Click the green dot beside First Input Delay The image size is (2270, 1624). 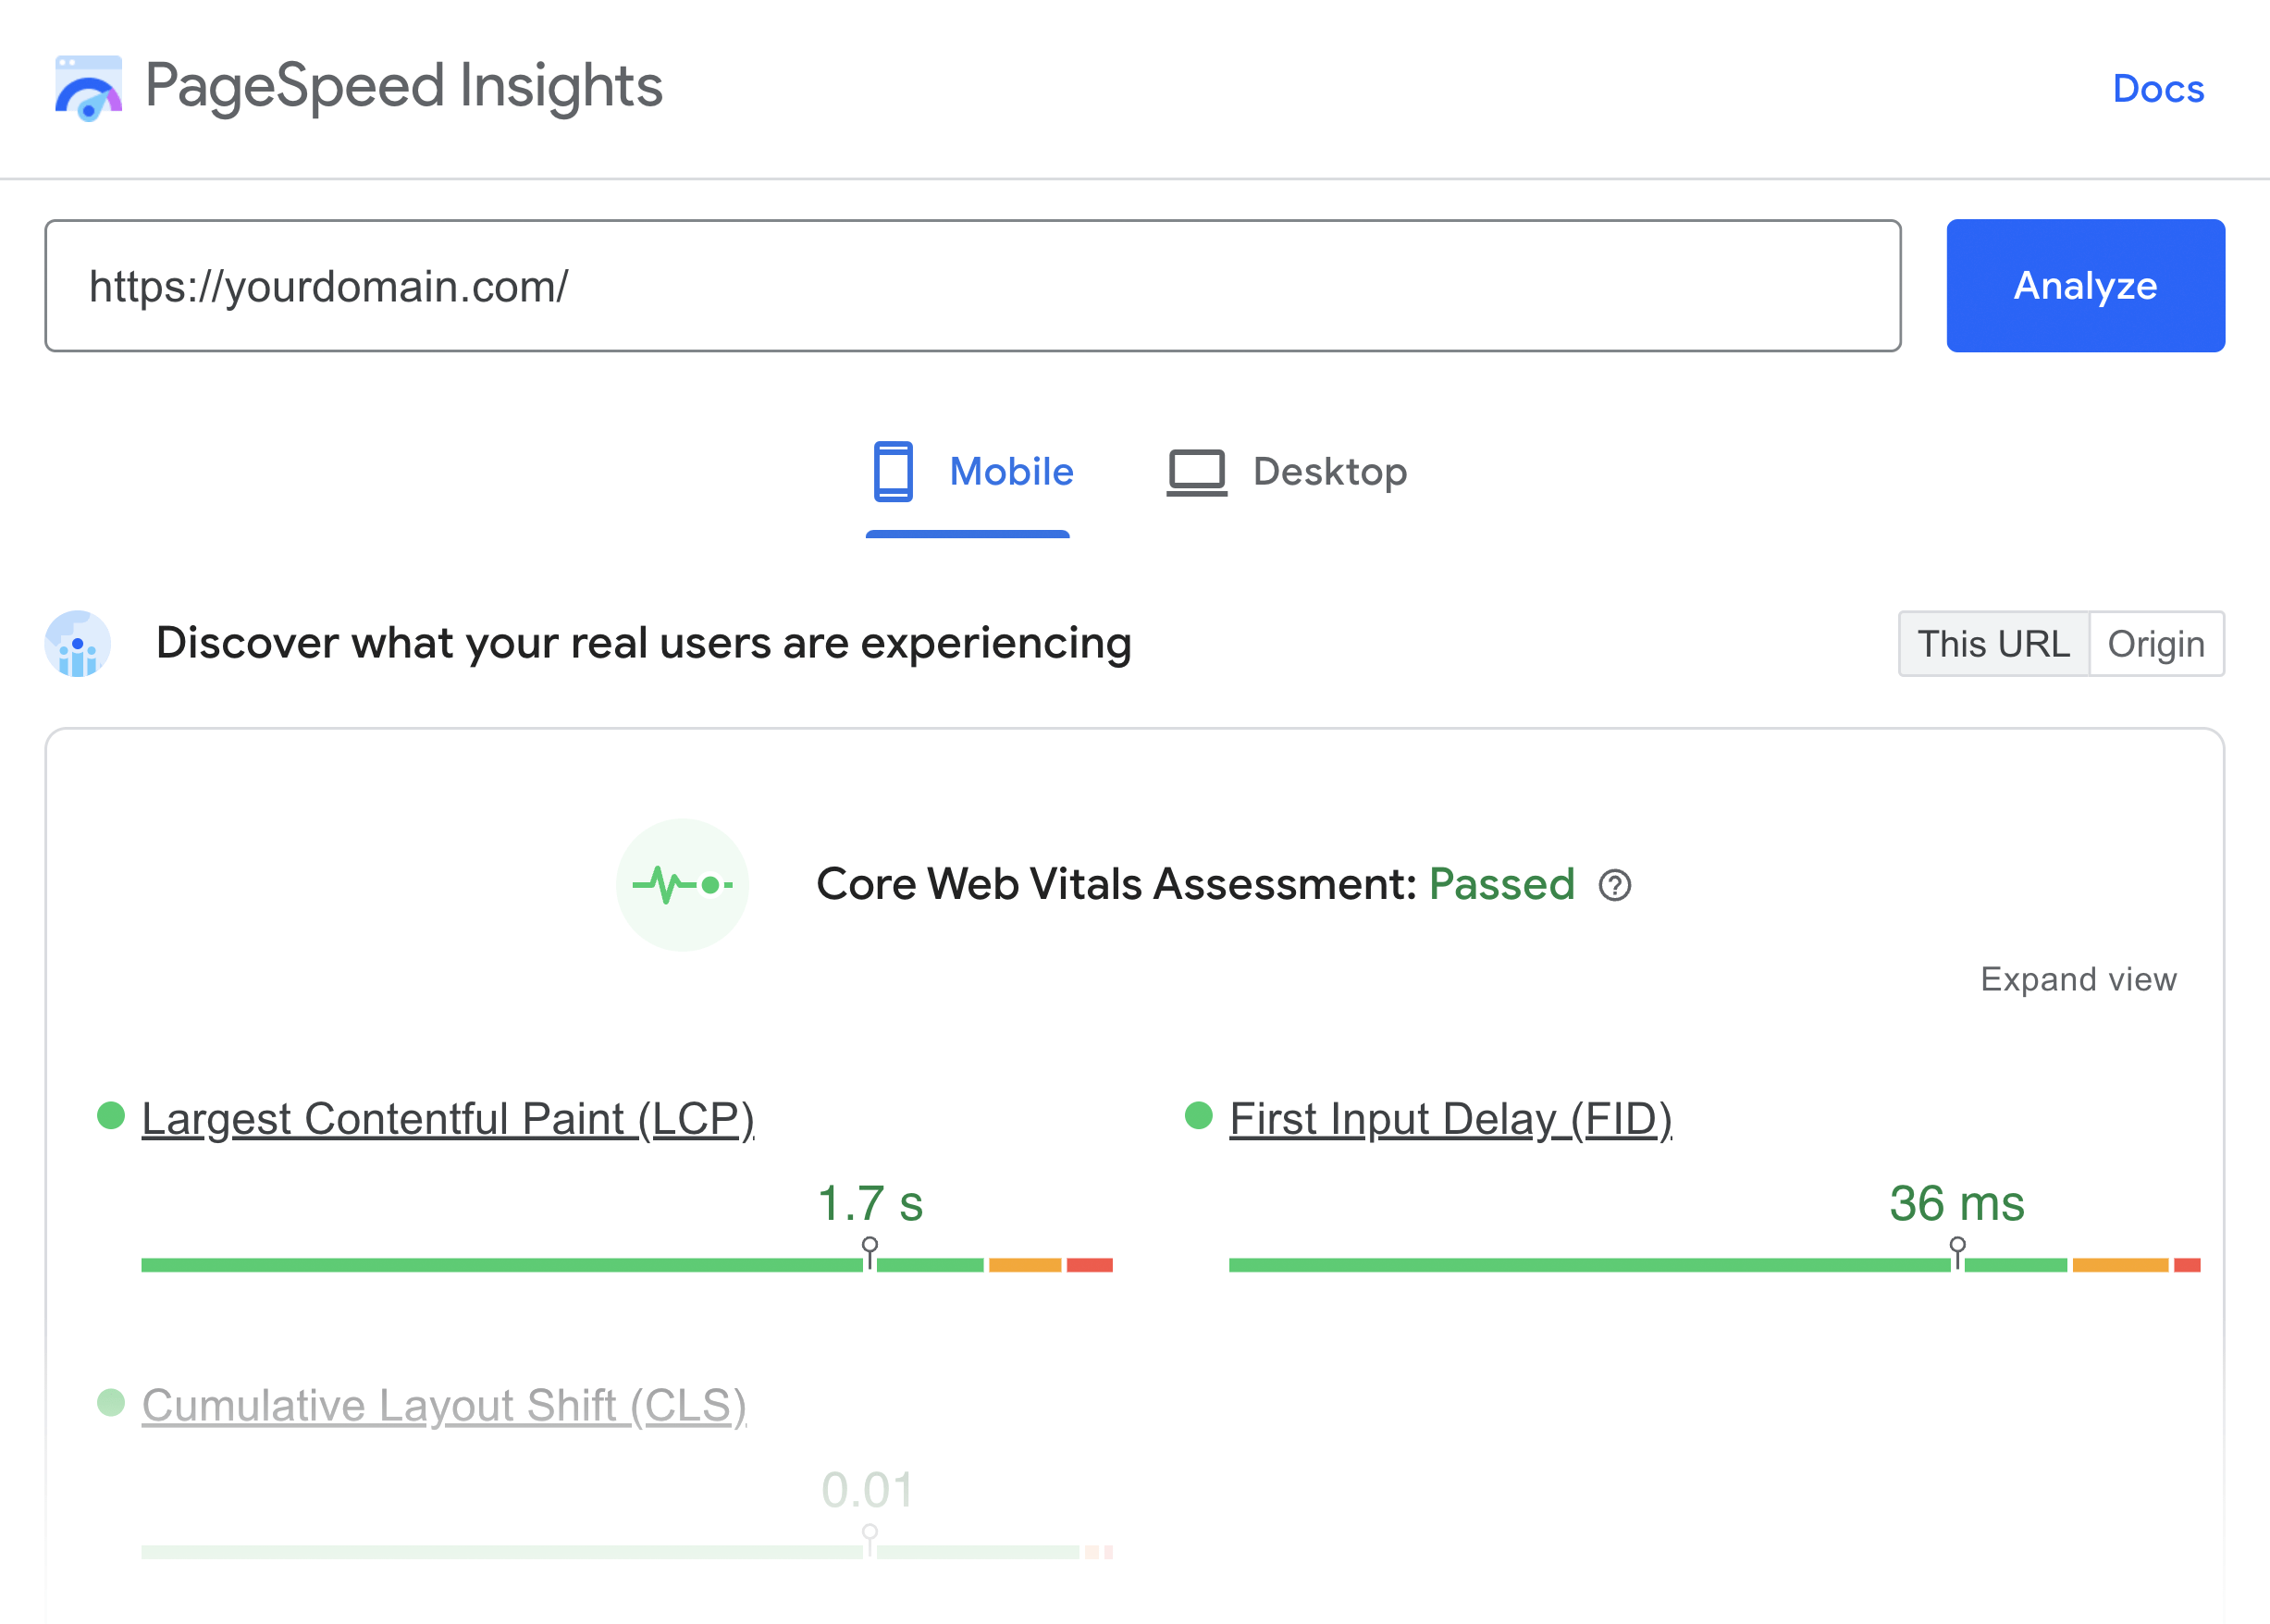tap(1199, 1117)
